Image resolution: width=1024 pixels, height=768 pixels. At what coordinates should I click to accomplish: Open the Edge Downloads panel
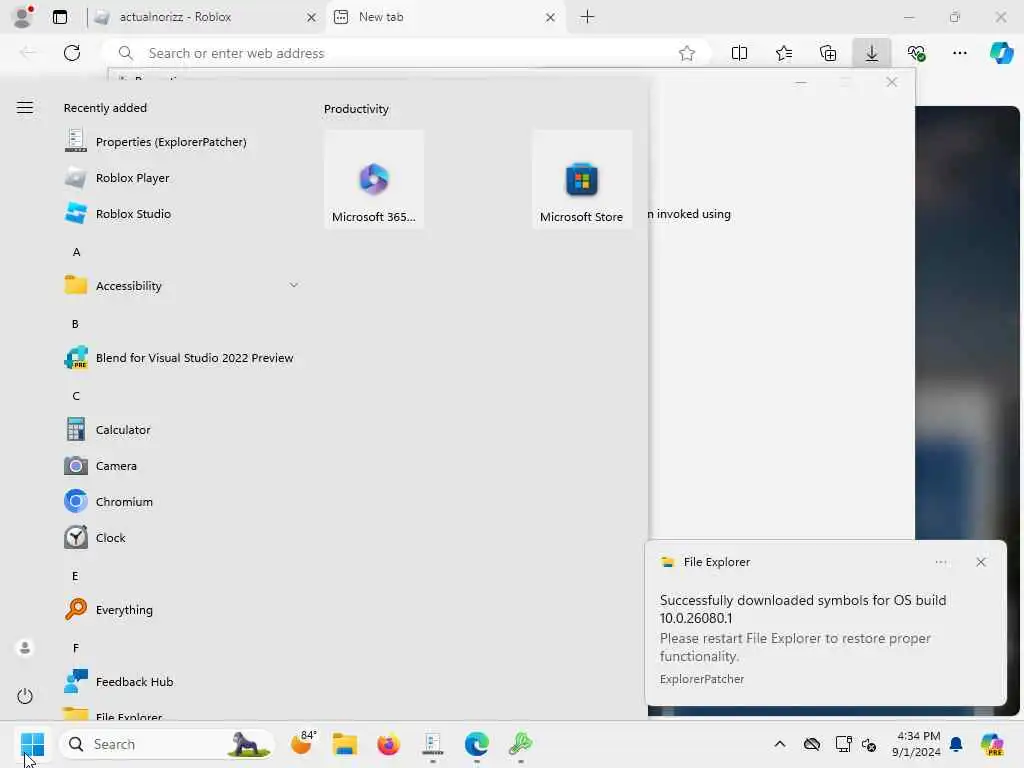[x=871, y=54]
